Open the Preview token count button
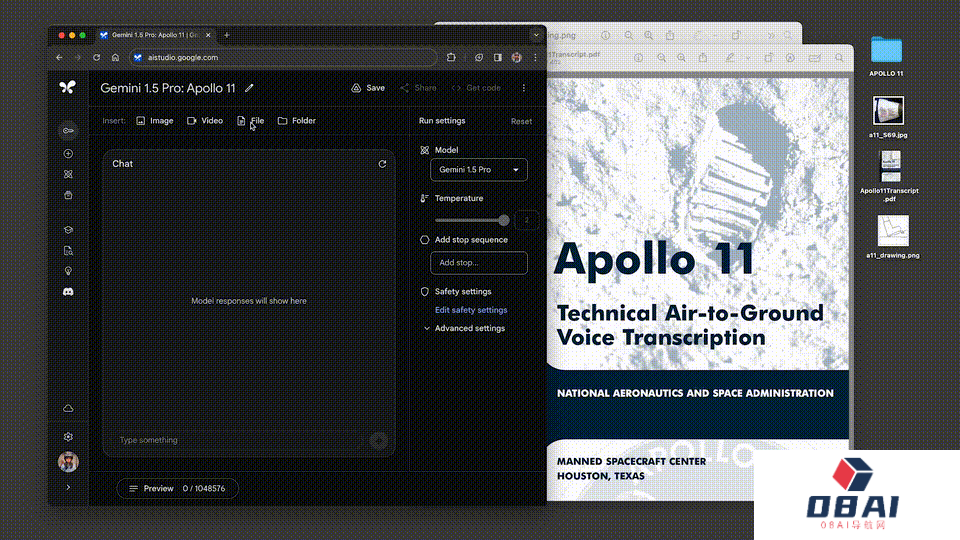The image size is (960, 540). (177, 489)
